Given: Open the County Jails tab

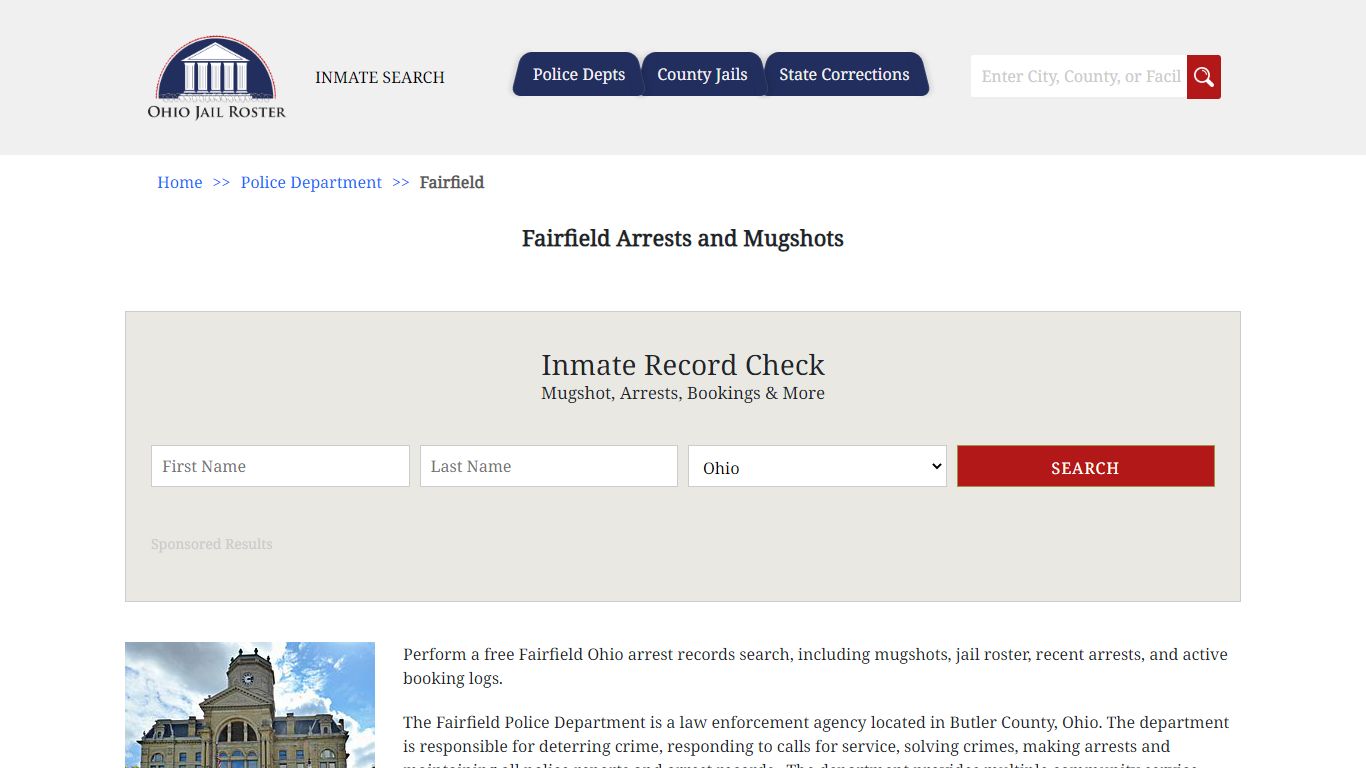Looking at the screenshot, I should coord(702,74).
